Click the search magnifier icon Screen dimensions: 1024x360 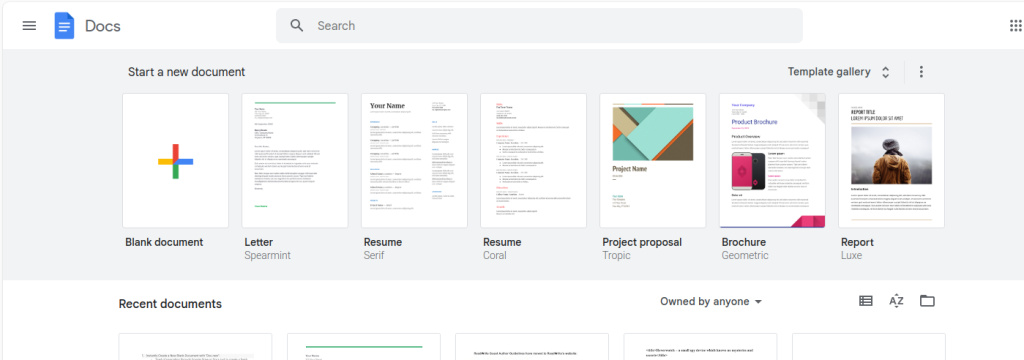click(297, 25)
